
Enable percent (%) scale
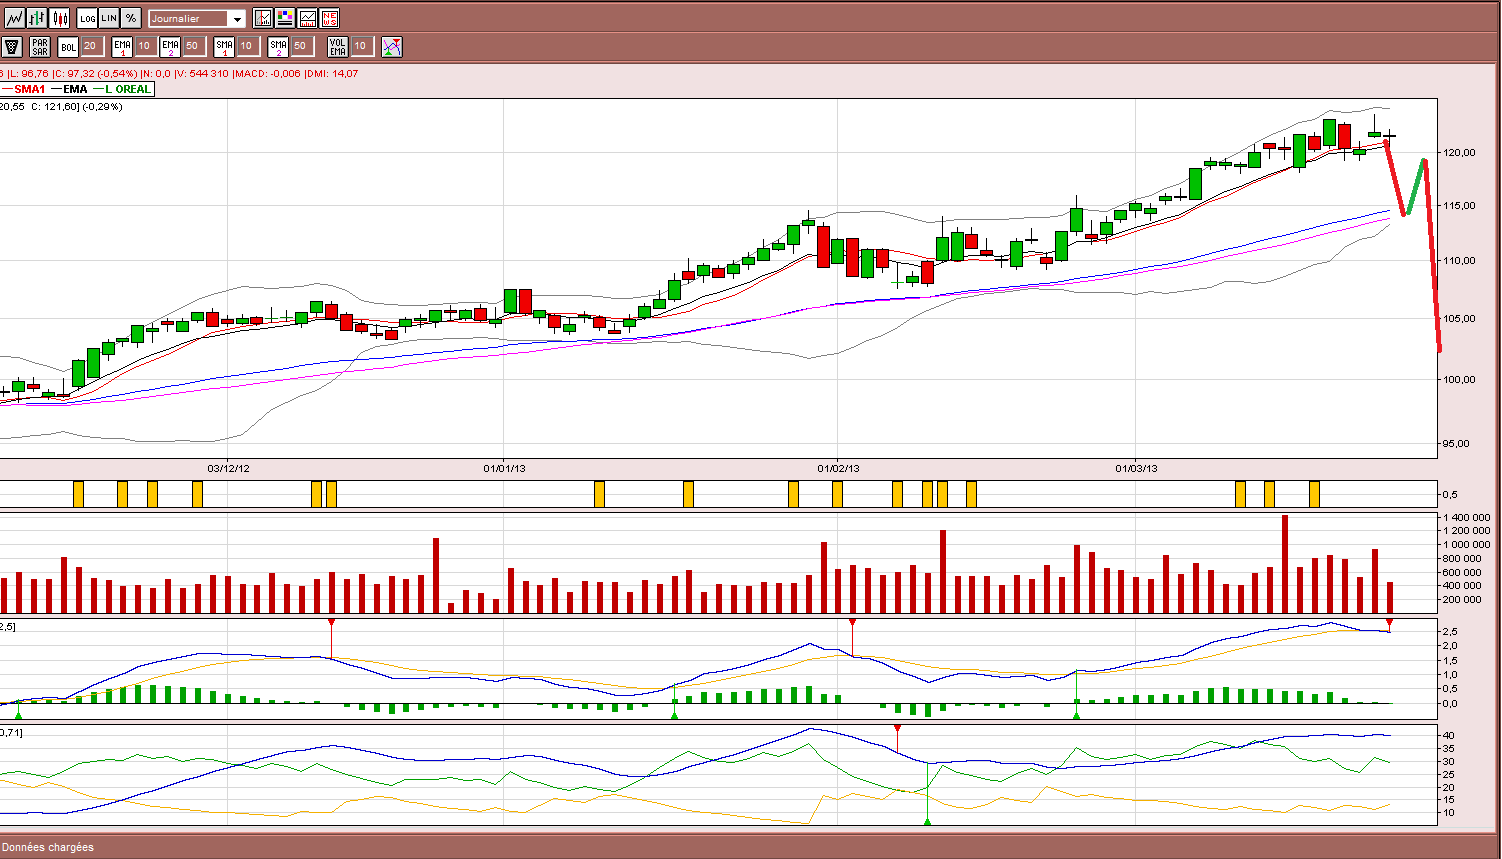131,18
